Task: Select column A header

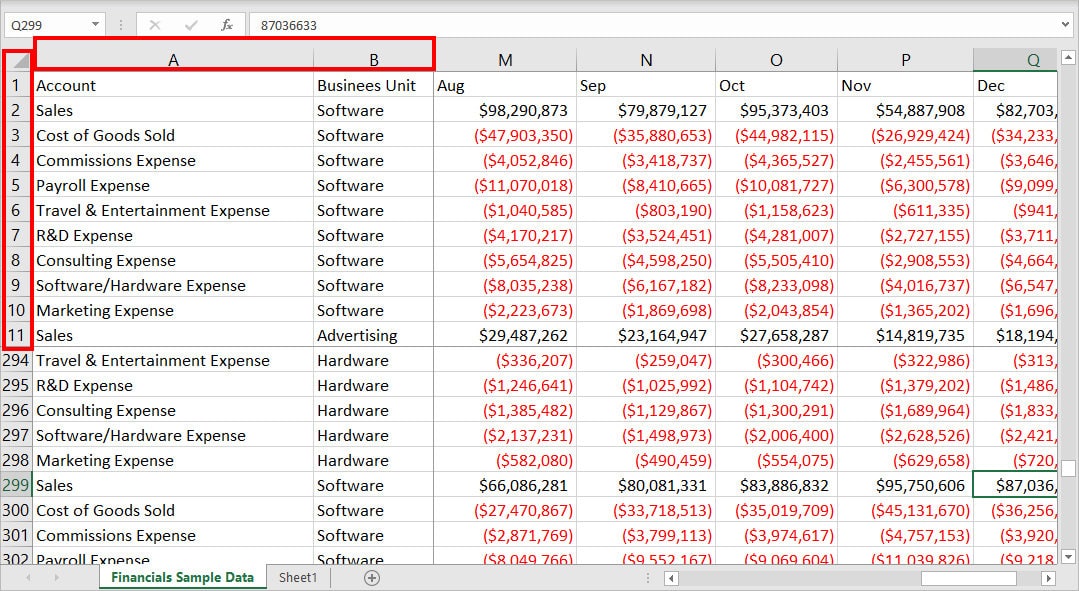Action: pyautogui.click(x=173, y=59)
